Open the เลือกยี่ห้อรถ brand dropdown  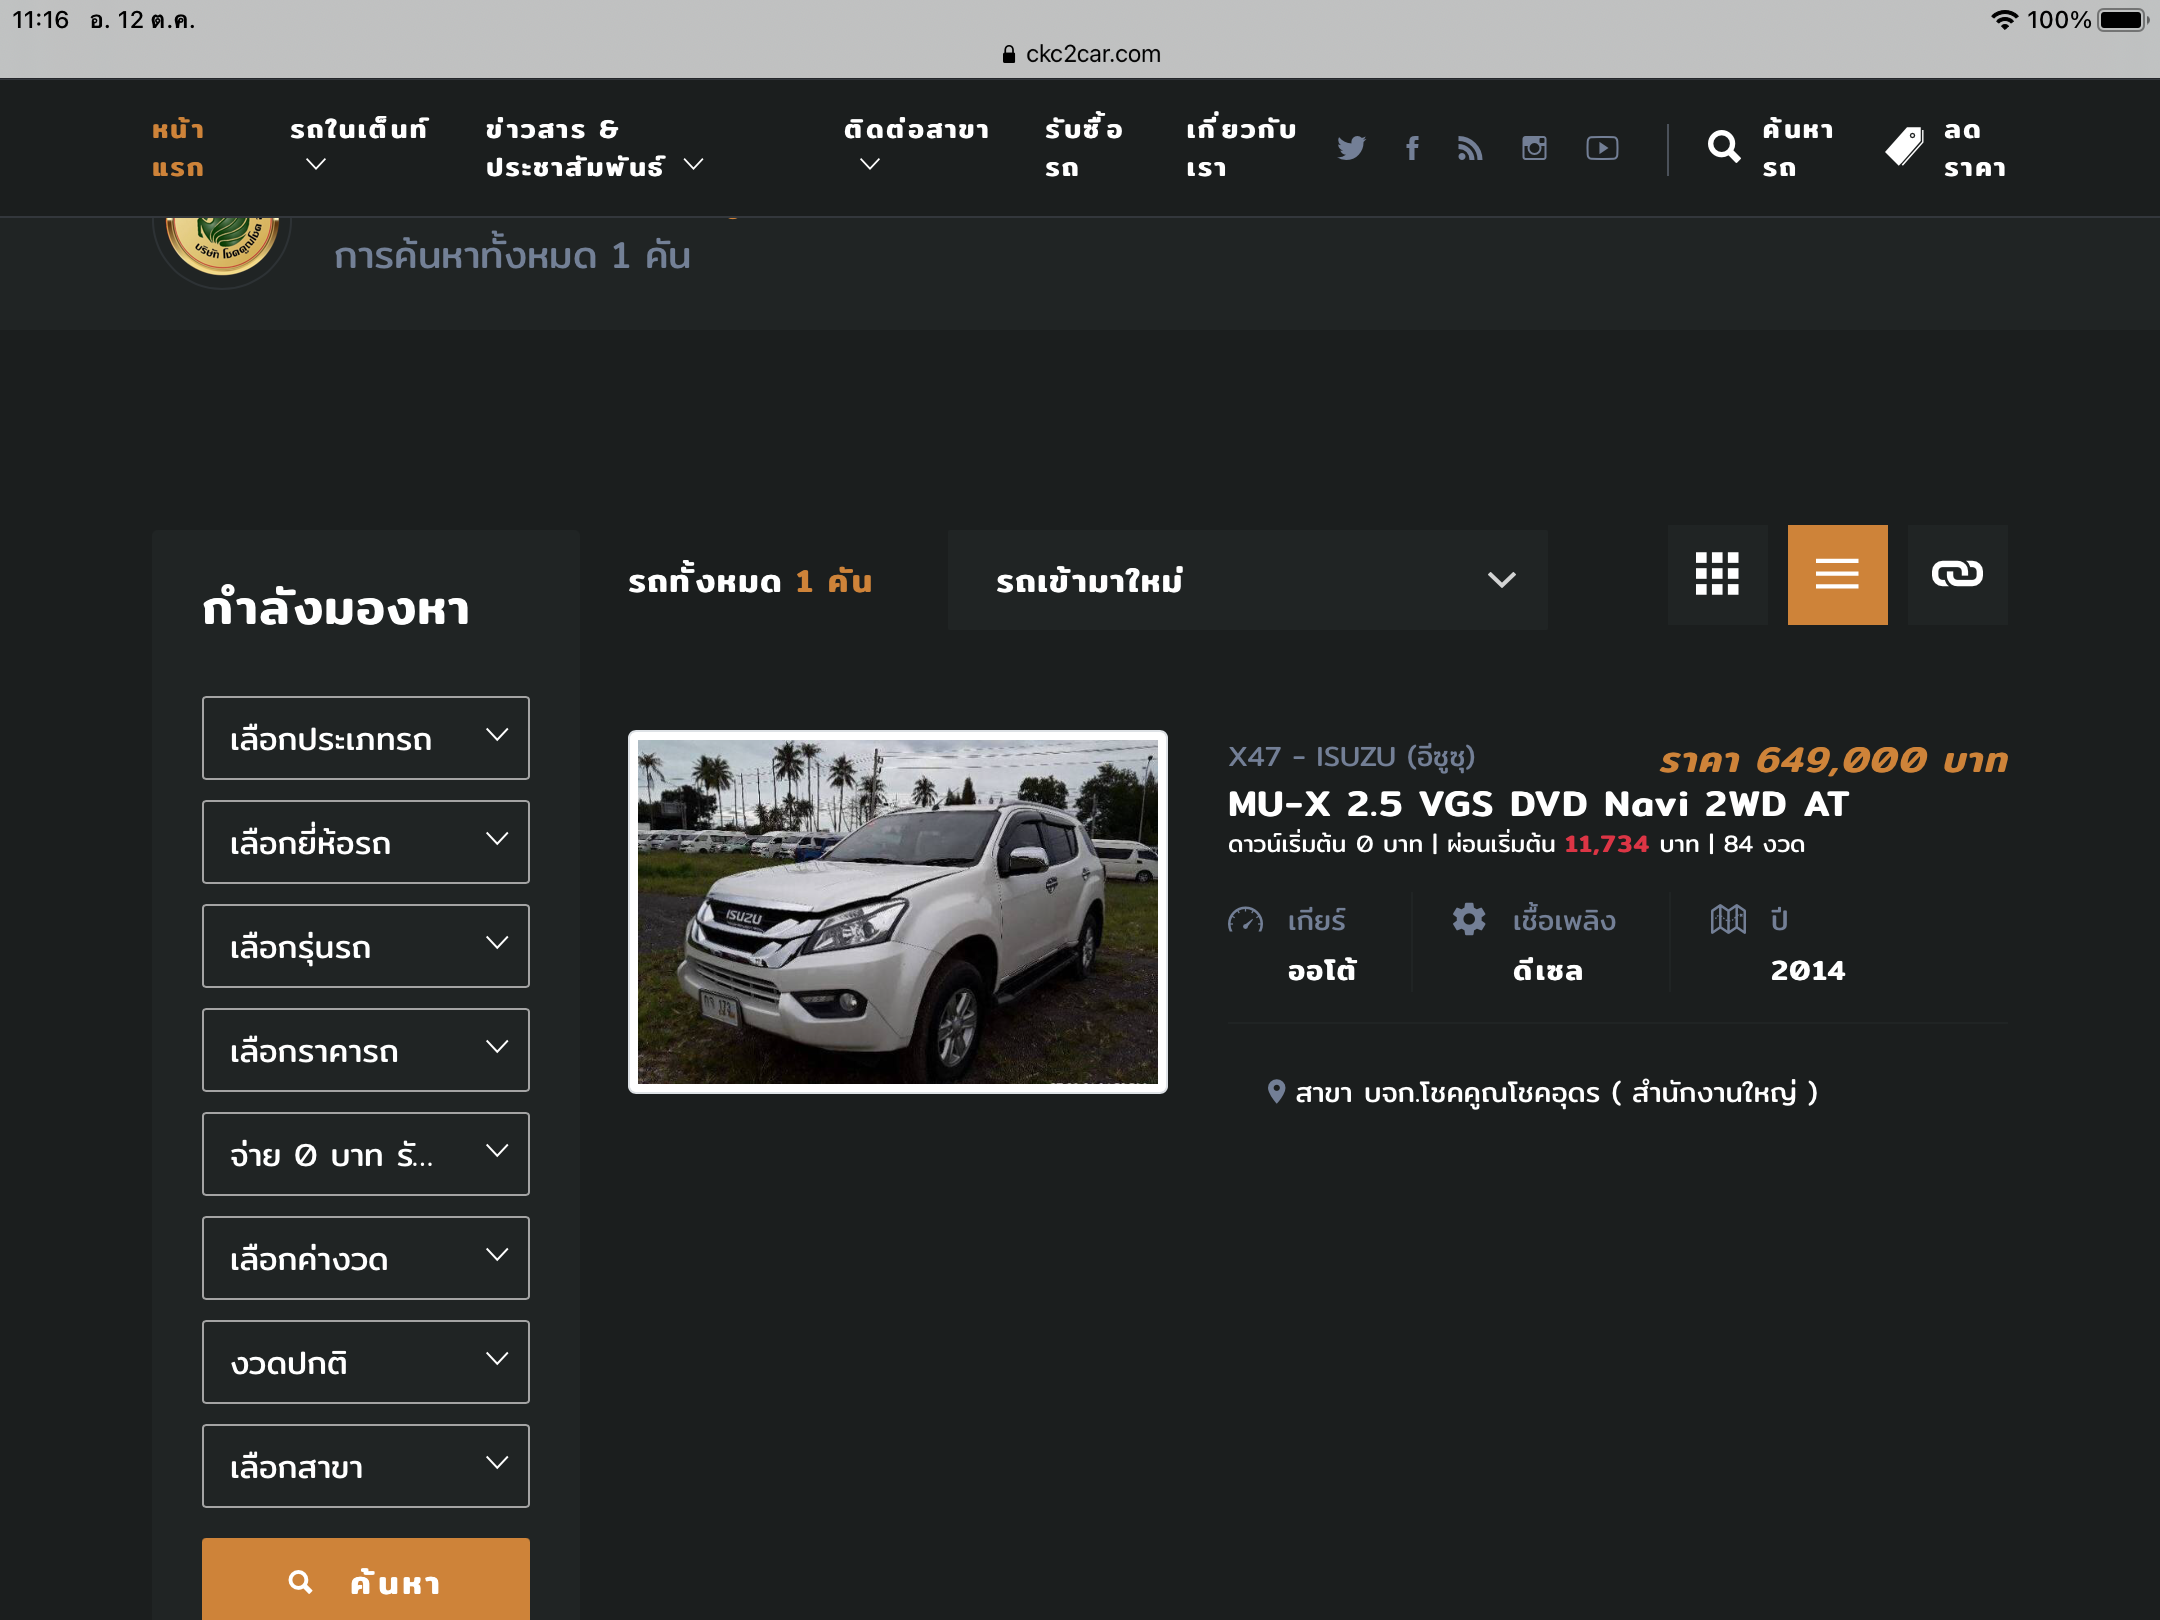point(365,842)
